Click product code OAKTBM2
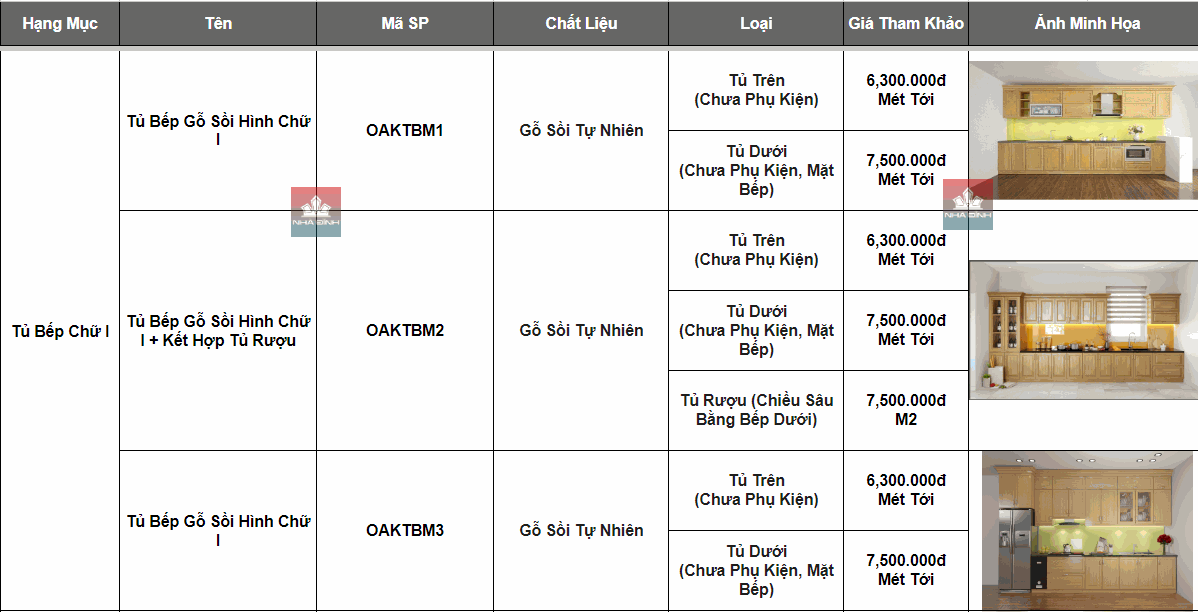 [405, 330]
